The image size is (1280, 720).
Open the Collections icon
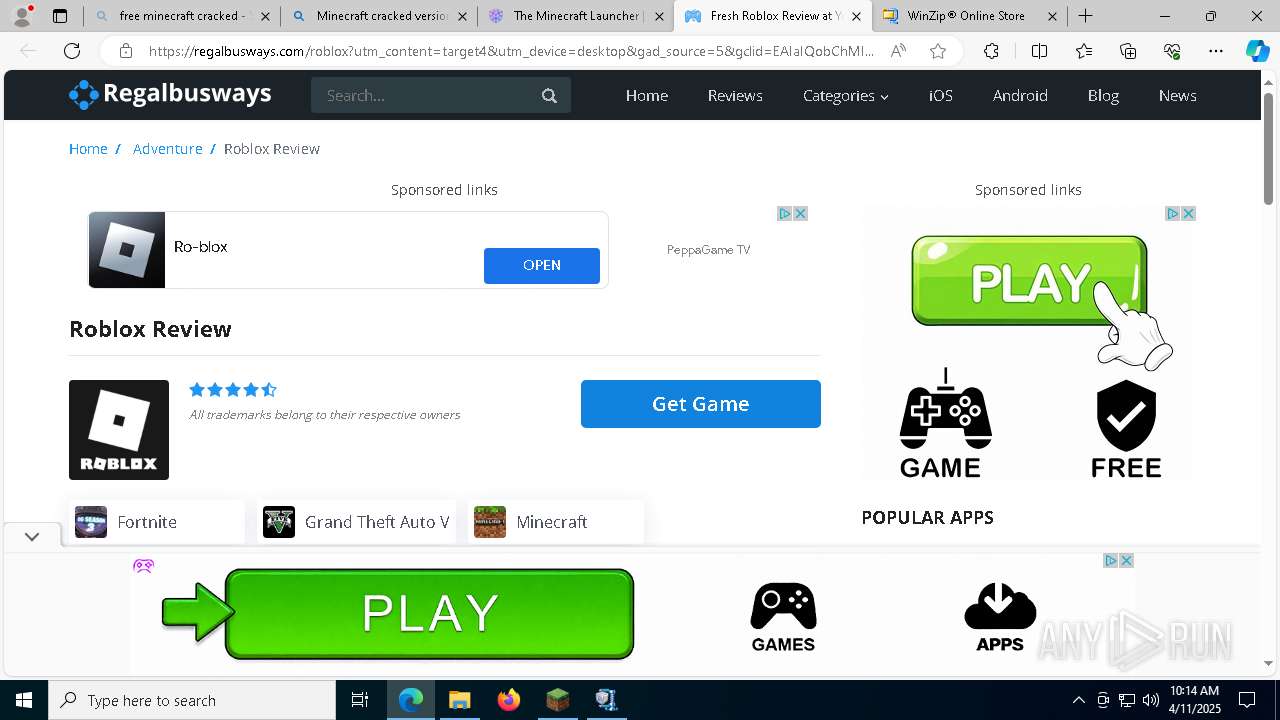(x=1128, y=51)
